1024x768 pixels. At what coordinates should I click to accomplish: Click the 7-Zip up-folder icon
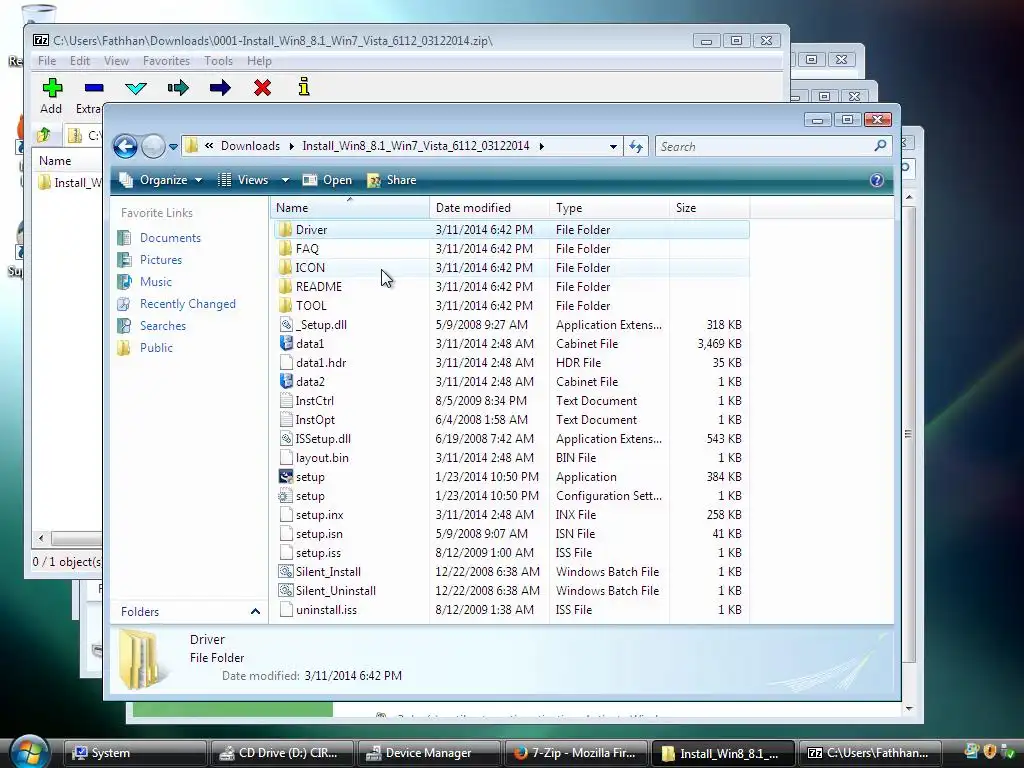[44, 135]
